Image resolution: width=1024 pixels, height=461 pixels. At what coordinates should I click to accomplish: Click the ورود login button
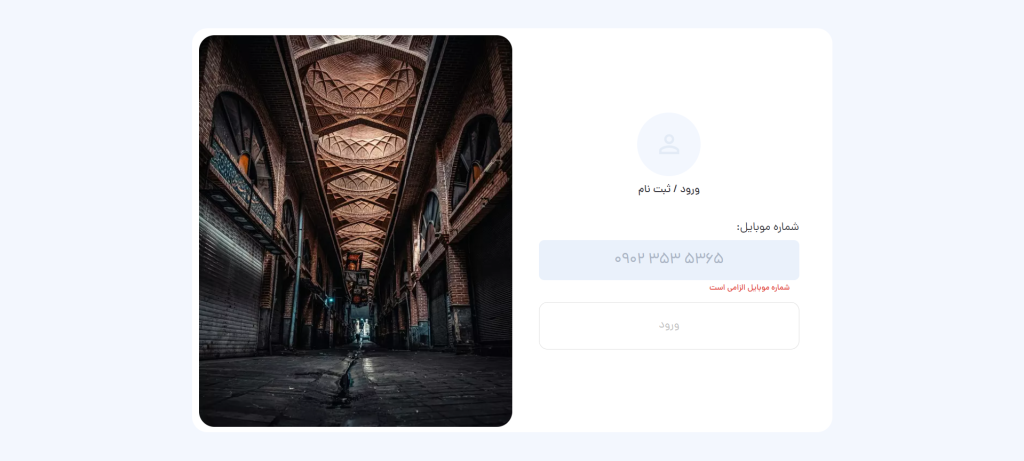tap(669, 325)
